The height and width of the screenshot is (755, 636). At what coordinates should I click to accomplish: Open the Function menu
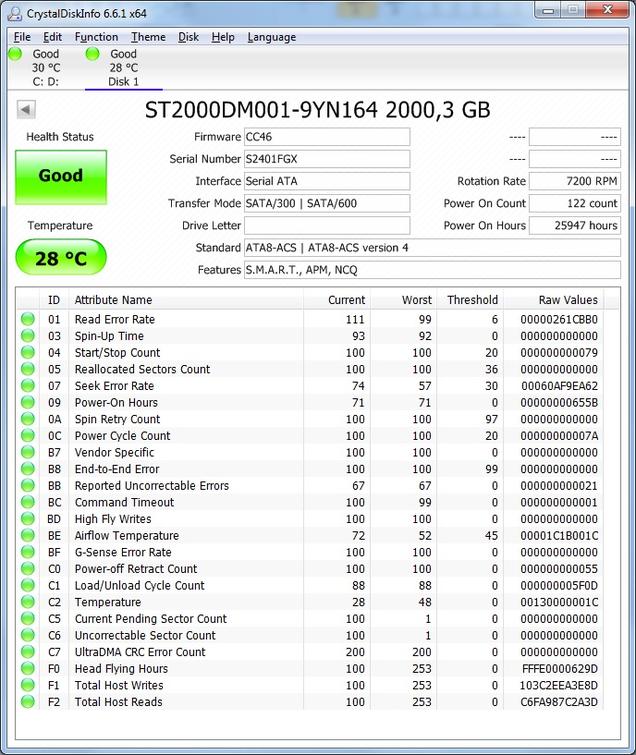pos(96,37)
